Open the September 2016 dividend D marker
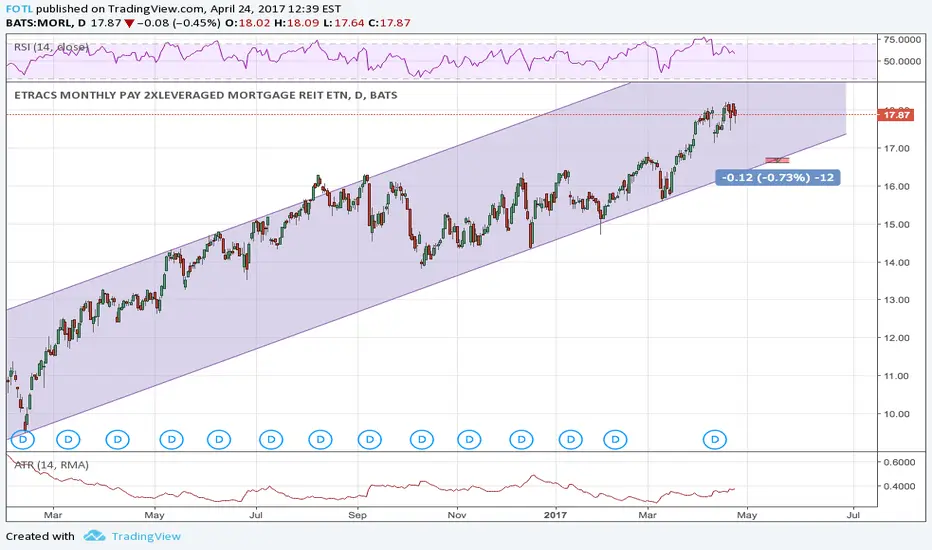Image resolution: width=932 pixels, height=550 pixels. click(x=370, y=439)
